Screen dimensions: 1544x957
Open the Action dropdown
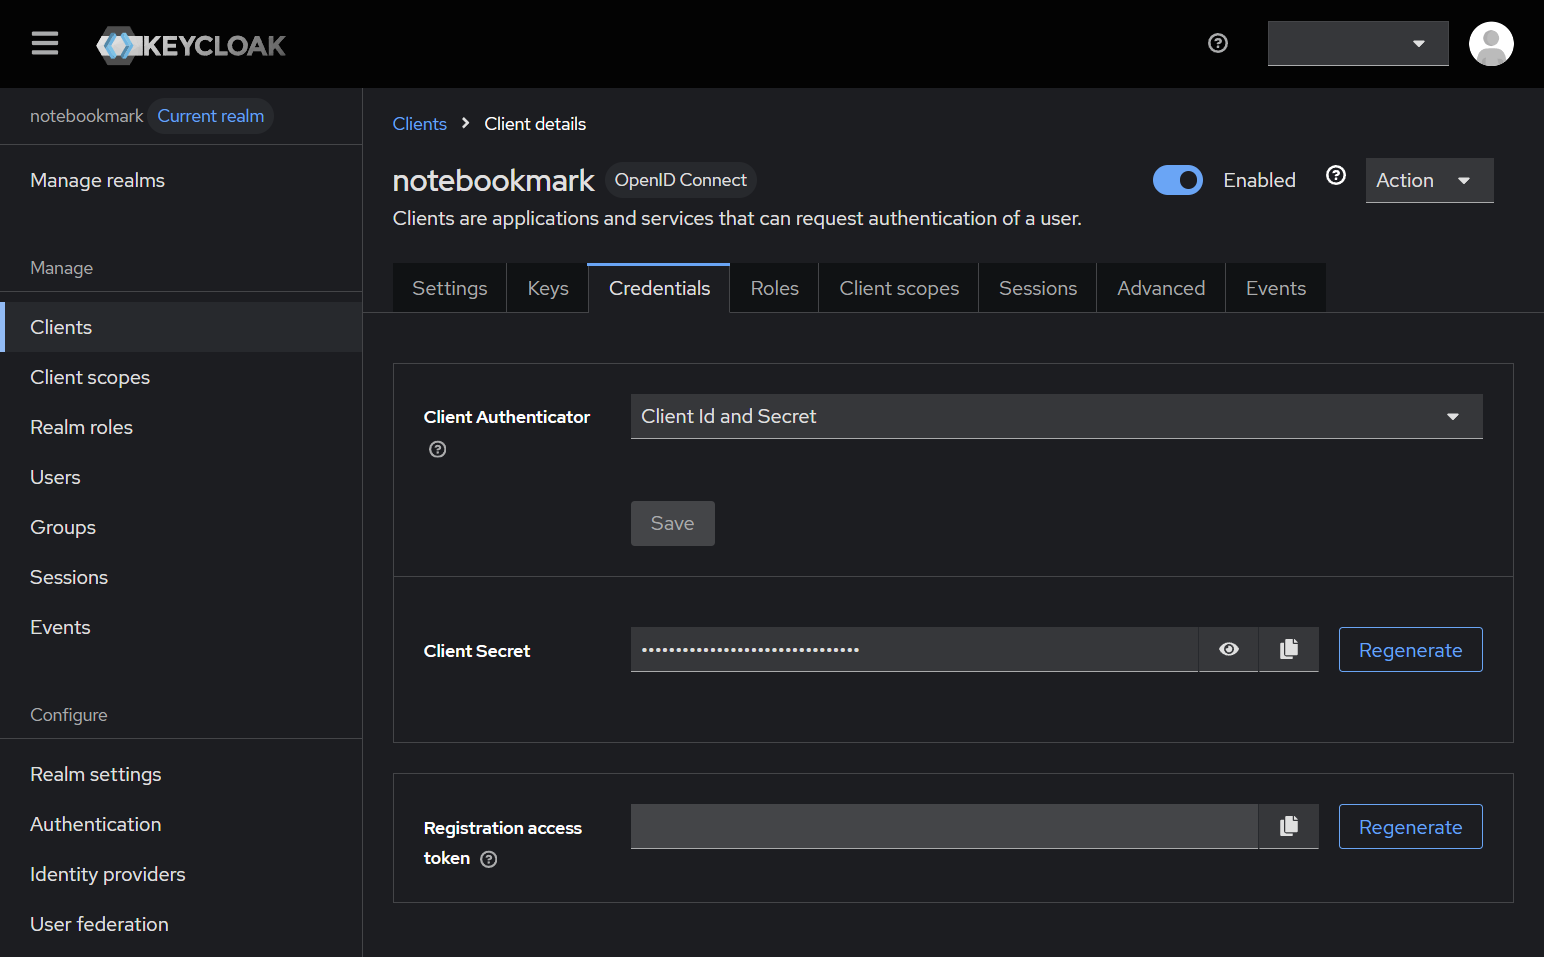click(x=1429, y=180)
